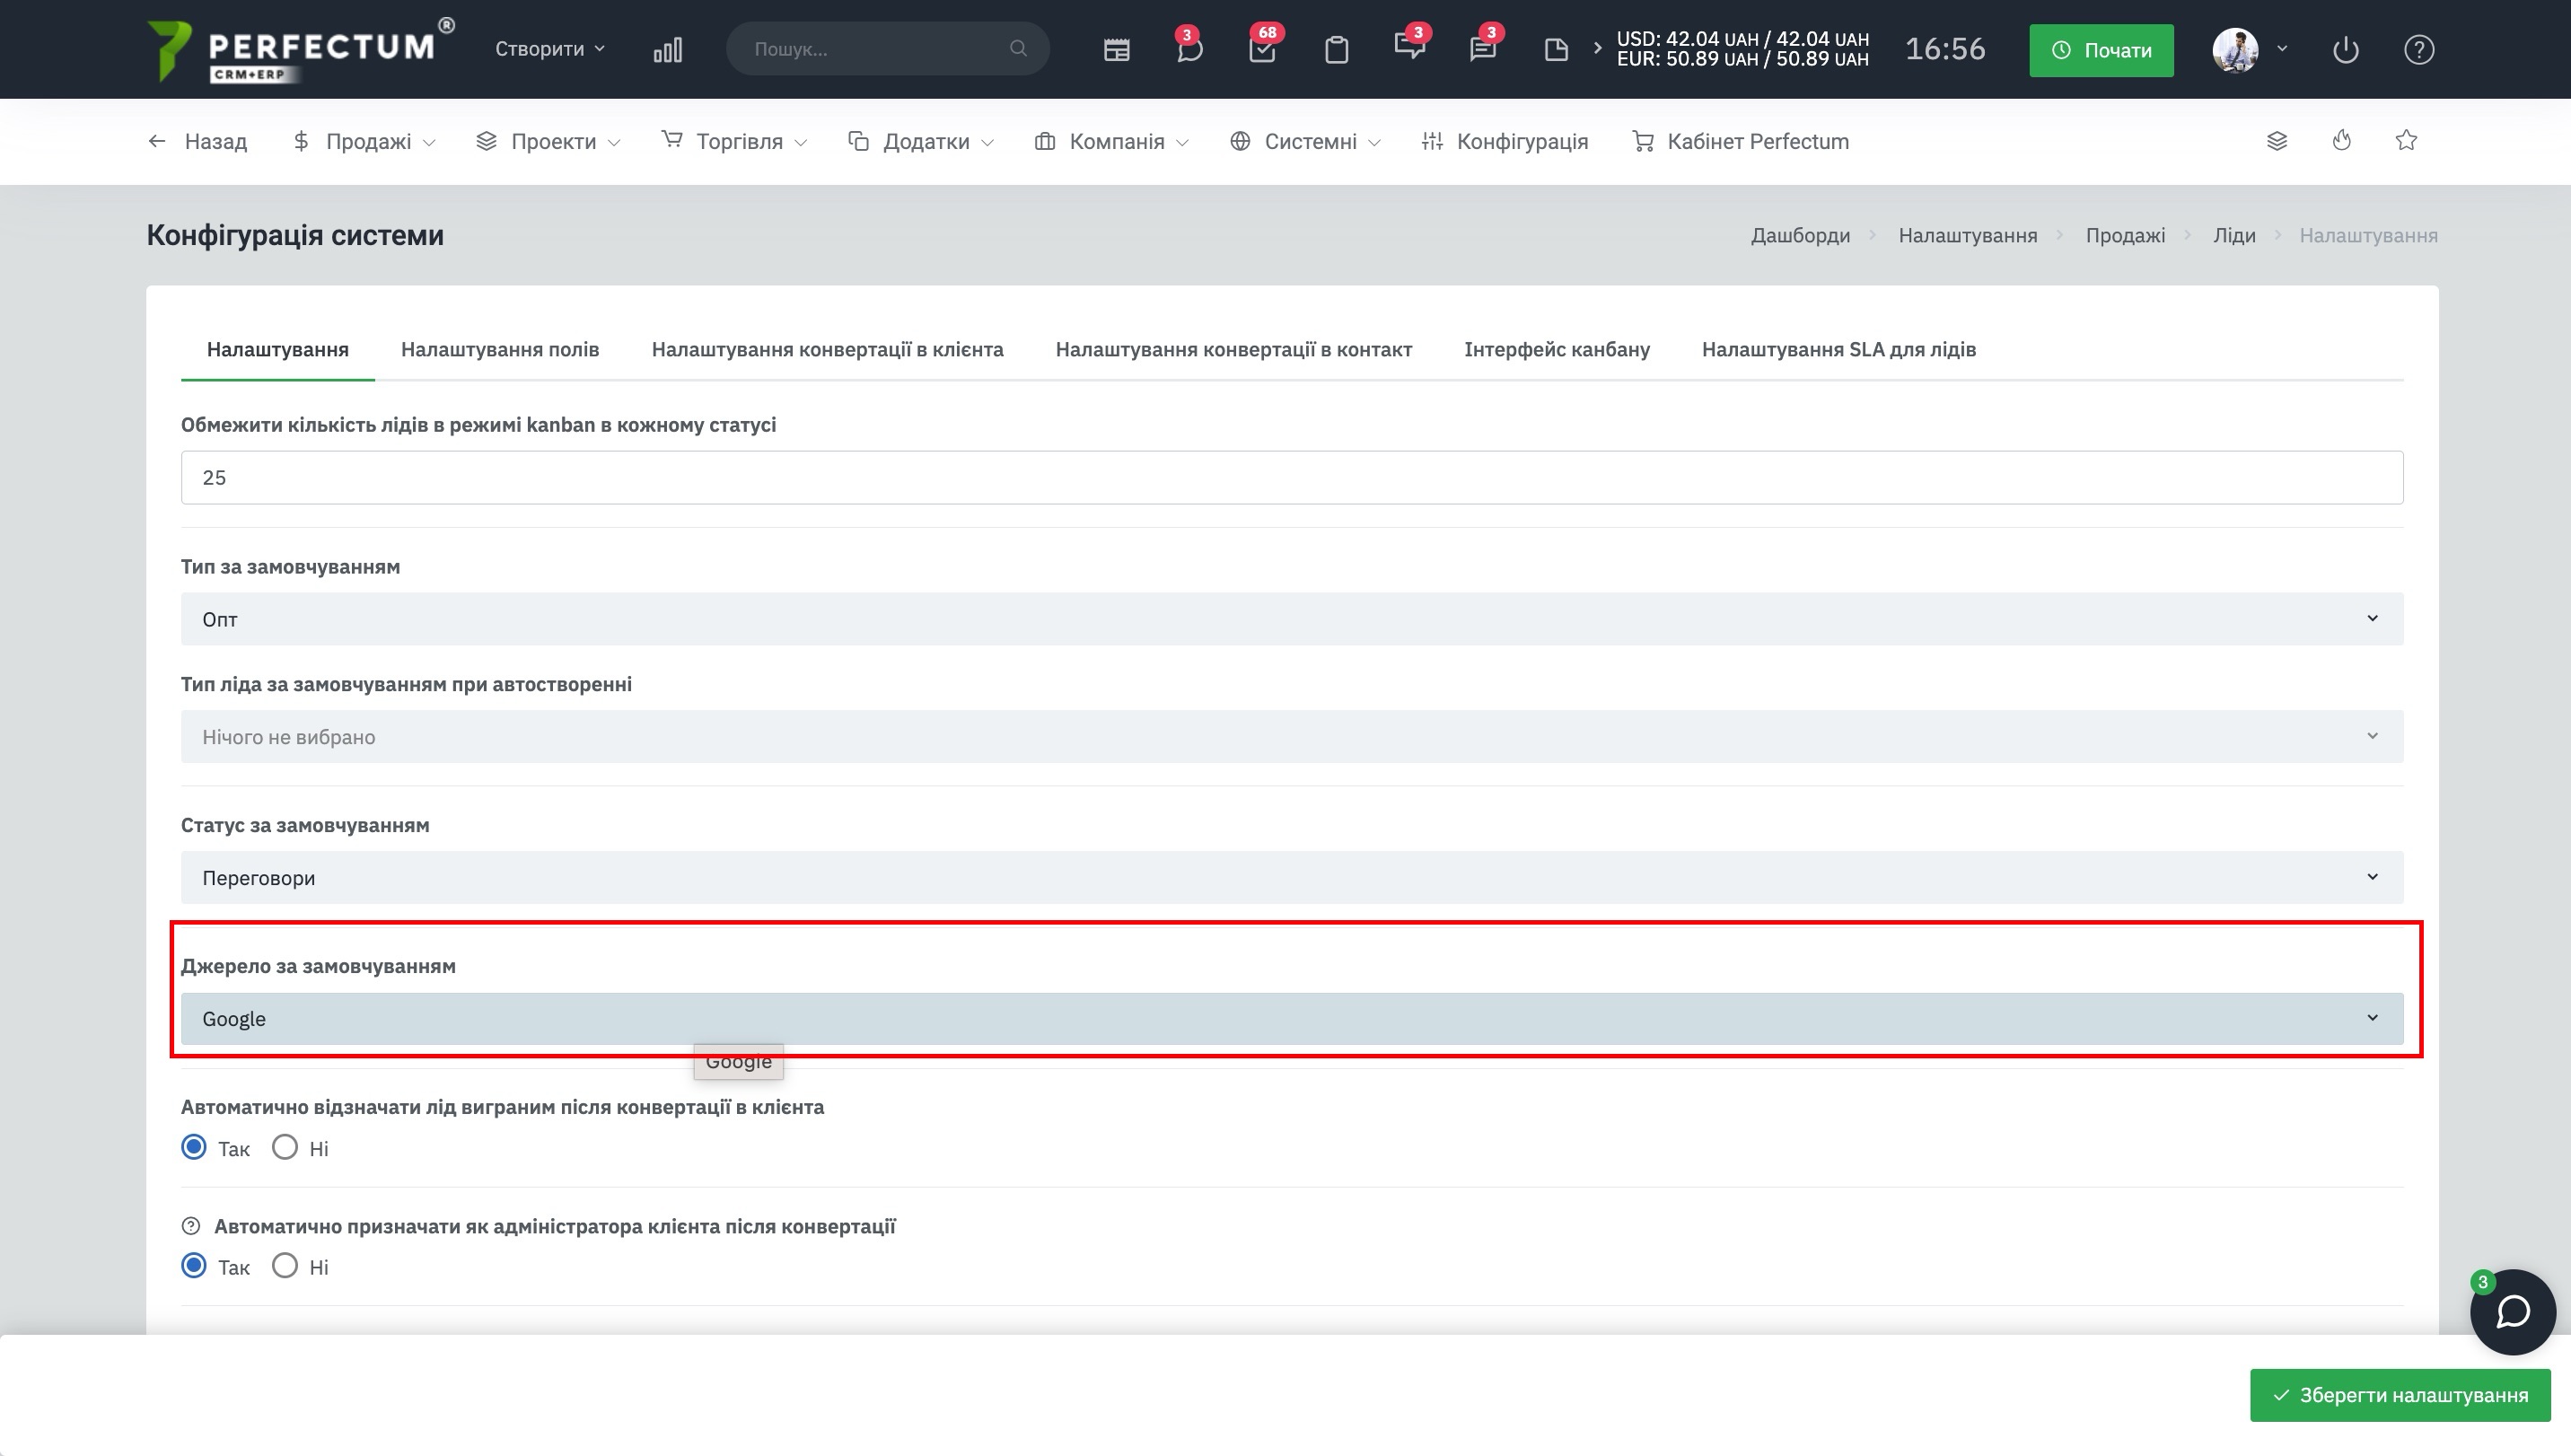Click the star favorites icon
The width and height of the screenshot is (2571, 1456).
[2406, 141]
